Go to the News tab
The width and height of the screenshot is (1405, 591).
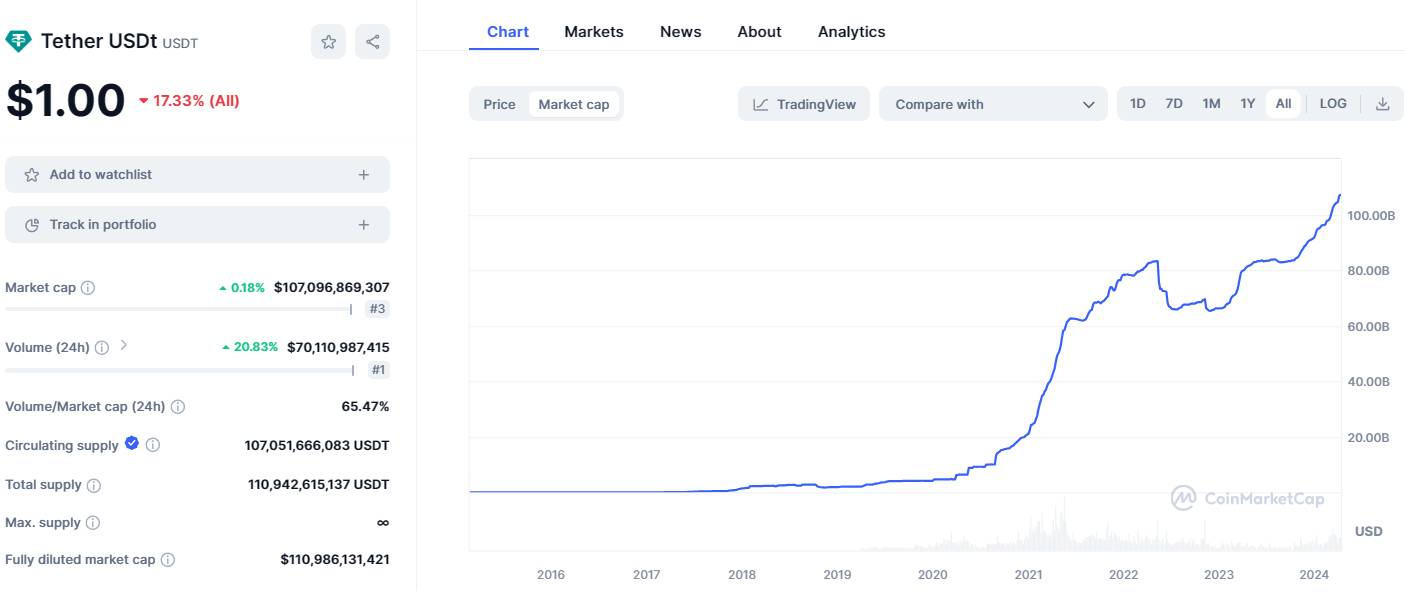pos(681,32)
